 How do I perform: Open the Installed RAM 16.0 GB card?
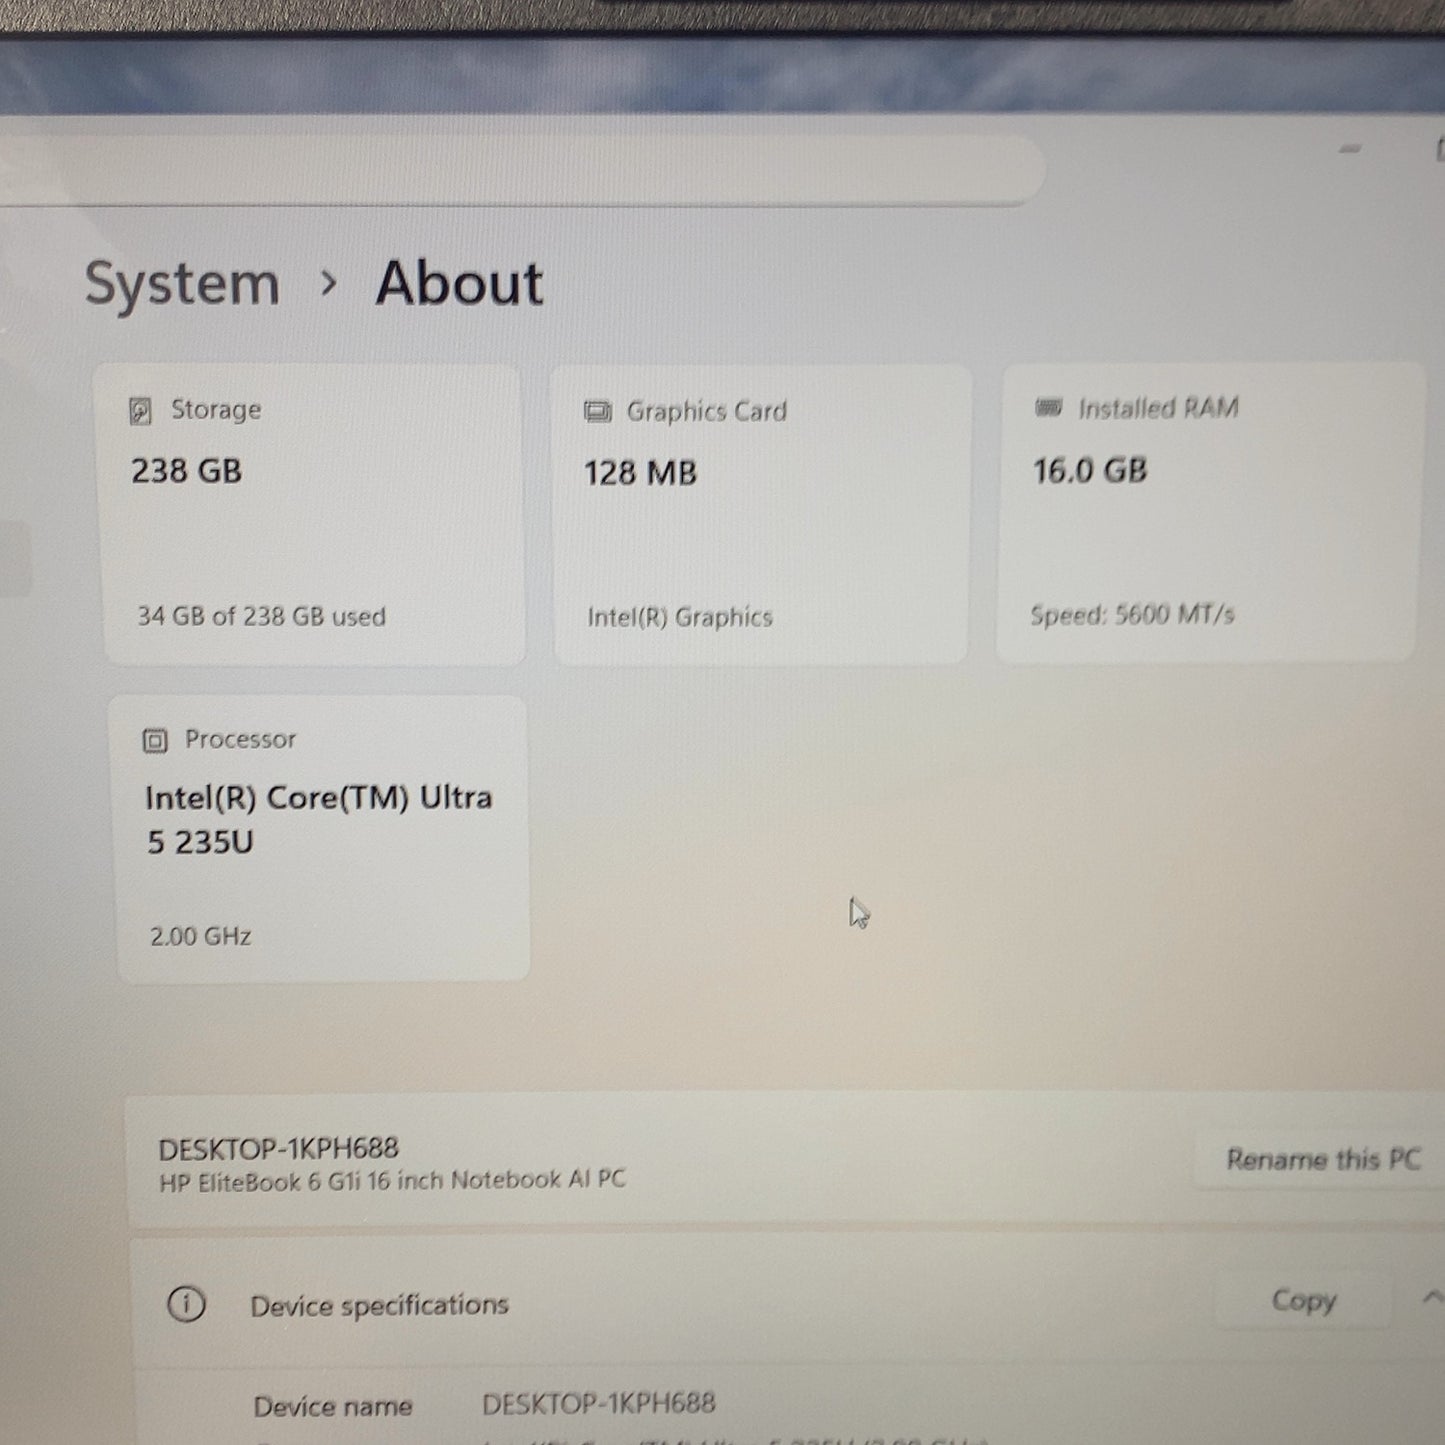click(x=1210, y=511)
